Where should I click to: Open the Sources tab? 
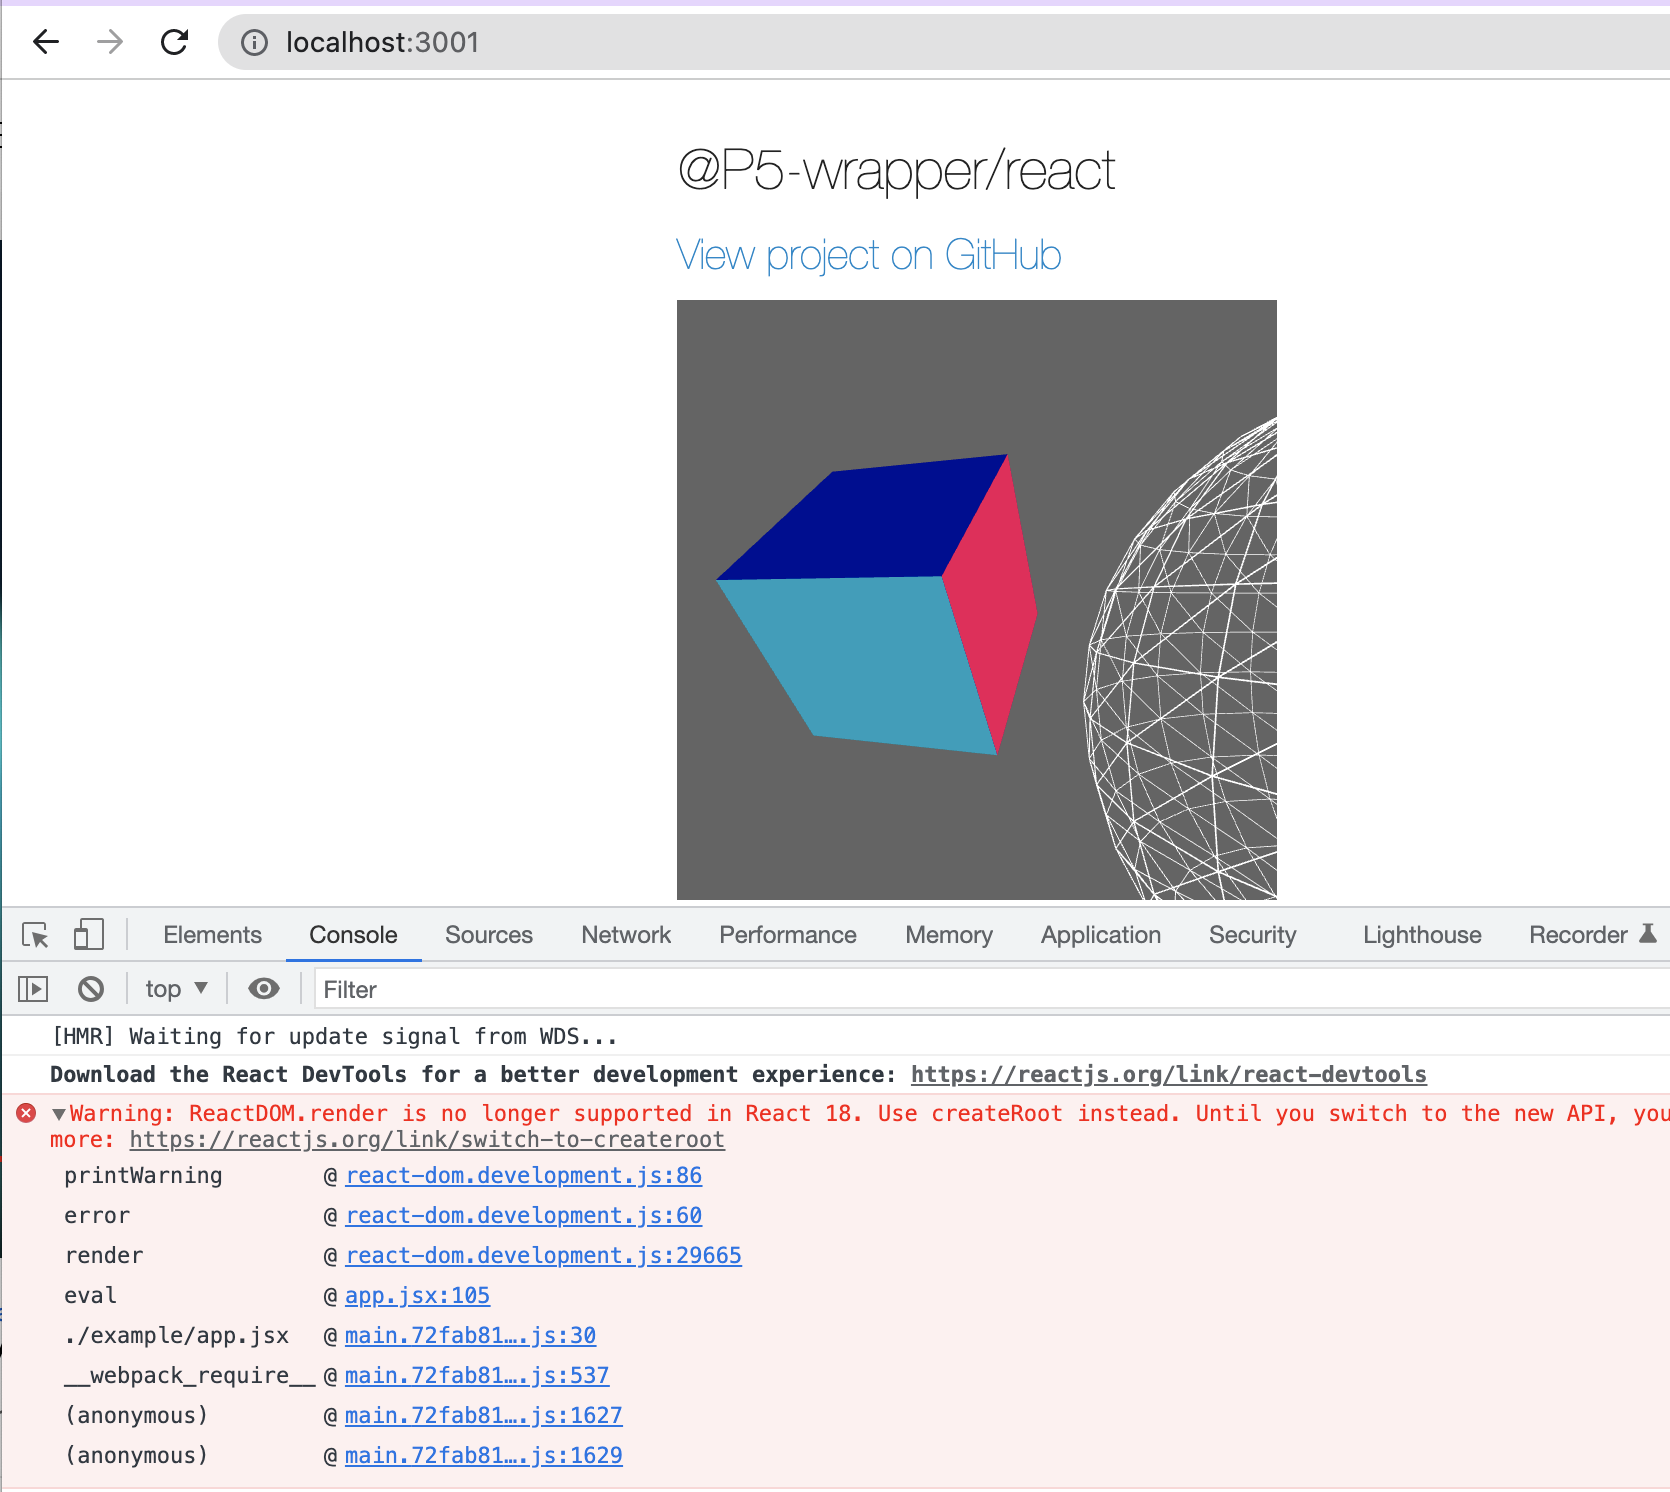[x=489, y=935]
